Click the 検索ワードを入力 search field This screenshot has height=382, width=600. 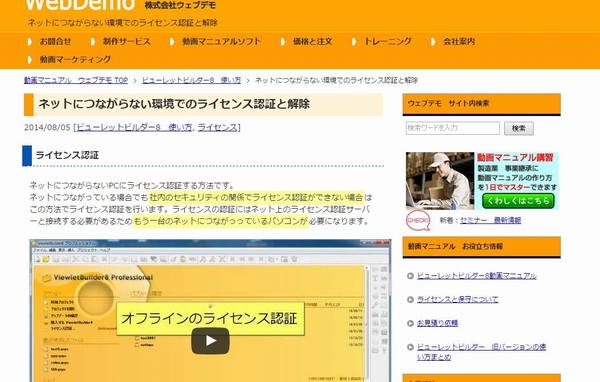[x=453, y=128]
